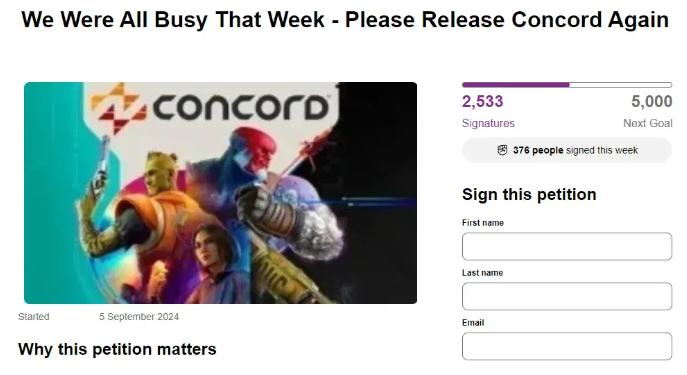Click the petition title heading
Viewport: 687px width, 375px height.
tap(345, 20)
